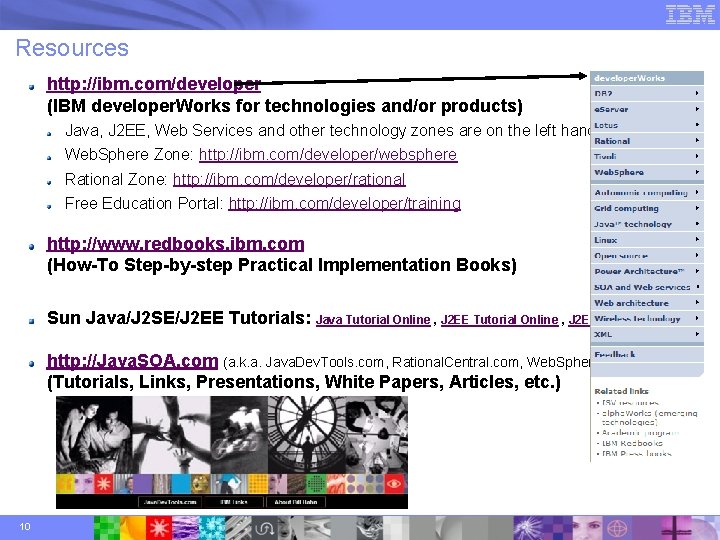Viewport: 720px width, 540px height.
Task: Open the IBM Redbooks related link
Action: tap(632, 443)
